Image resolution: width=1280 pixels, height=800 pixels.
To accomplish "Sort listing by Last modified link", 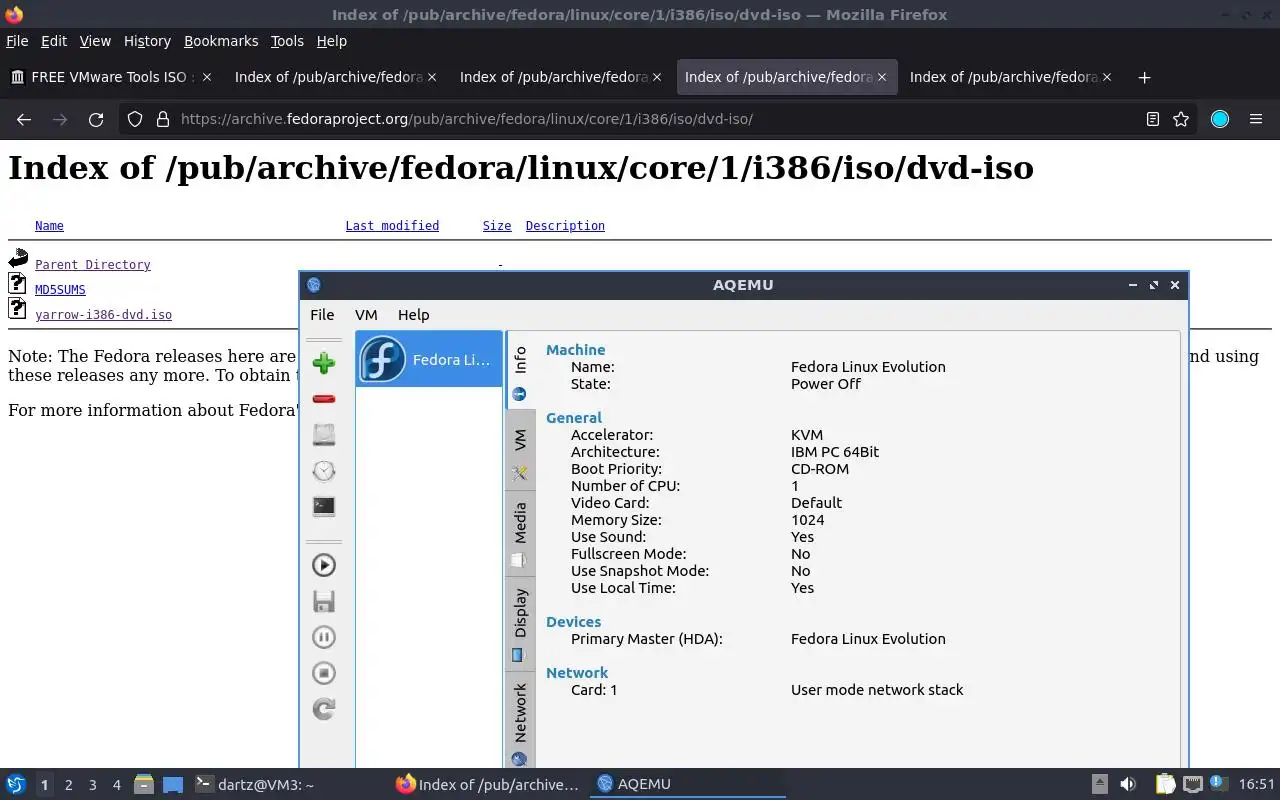I will (392, 226).
